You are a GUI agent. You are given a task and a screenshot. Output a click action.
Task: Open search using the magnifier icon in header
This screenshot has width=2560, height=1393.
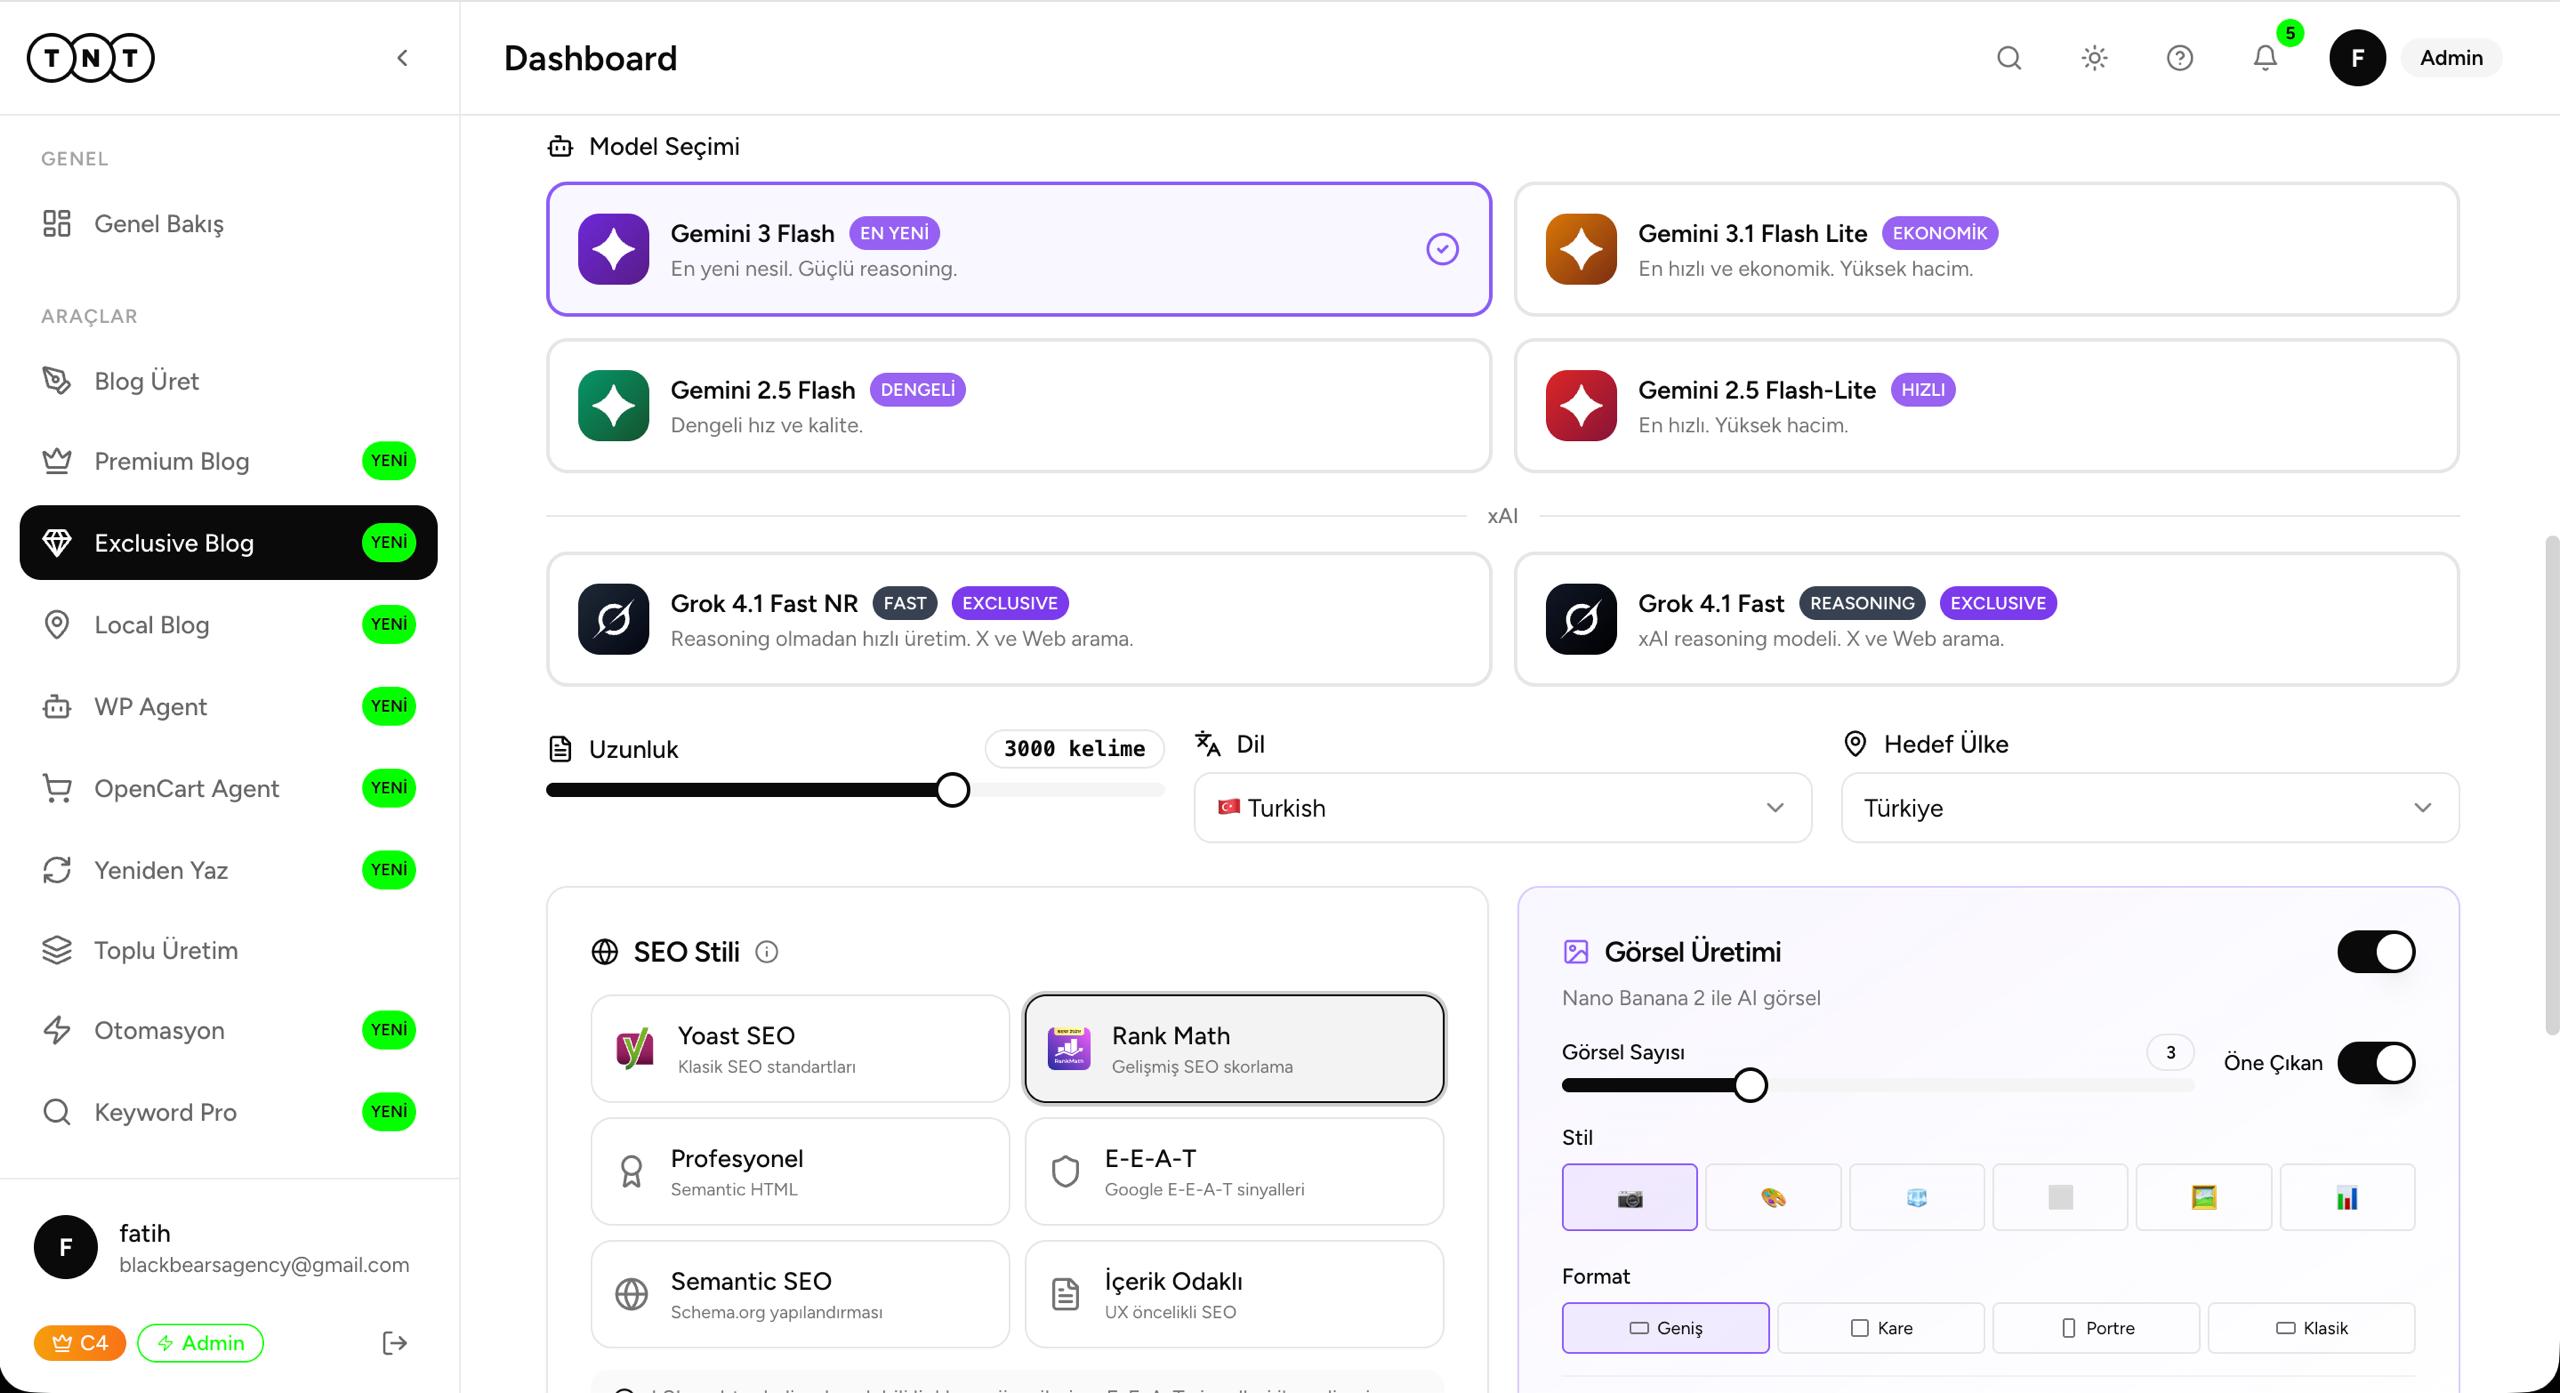point(2009,58)
